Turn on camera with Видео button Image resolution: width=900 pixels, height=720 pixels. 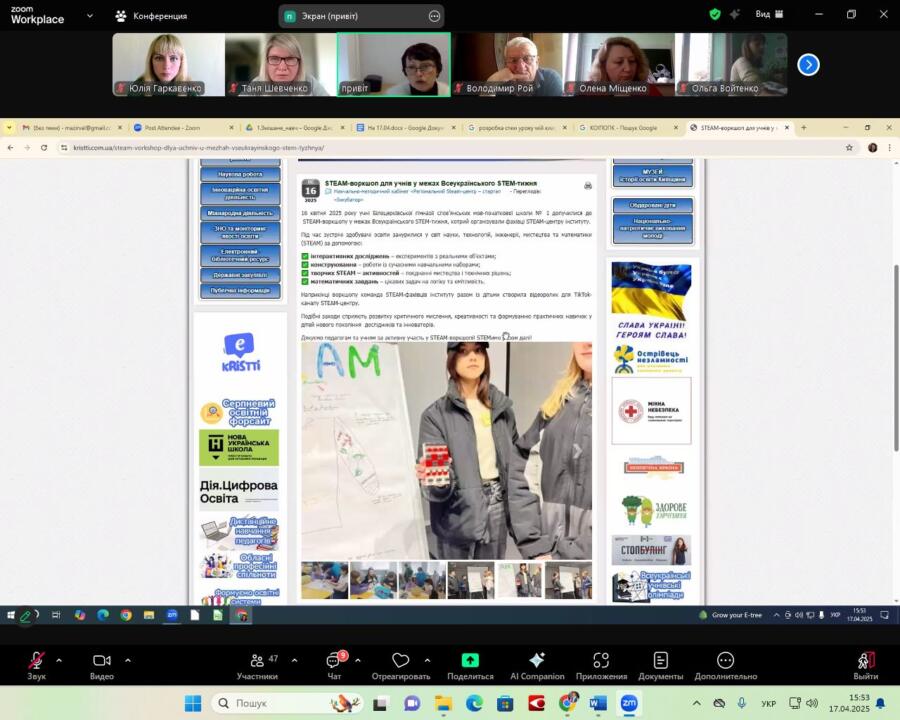102,665
